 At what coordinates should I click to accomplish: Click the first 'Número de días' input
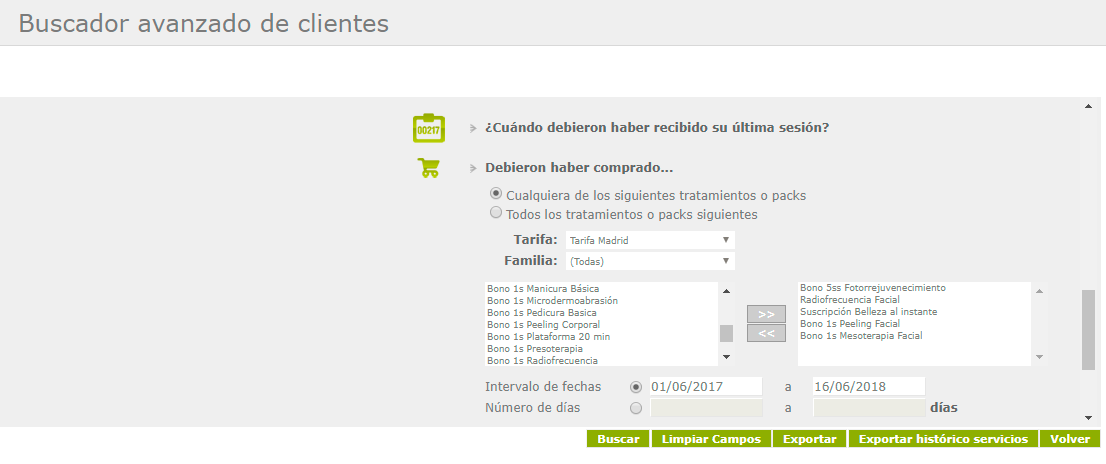point(706,408)
